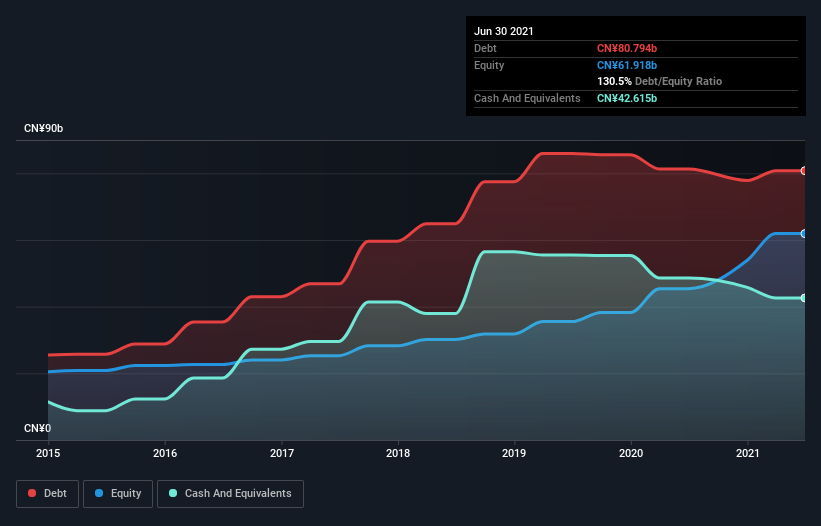821x526 pixels.
Task: Toggle the Debt series legend button
Action: click(x=47, y=494)
